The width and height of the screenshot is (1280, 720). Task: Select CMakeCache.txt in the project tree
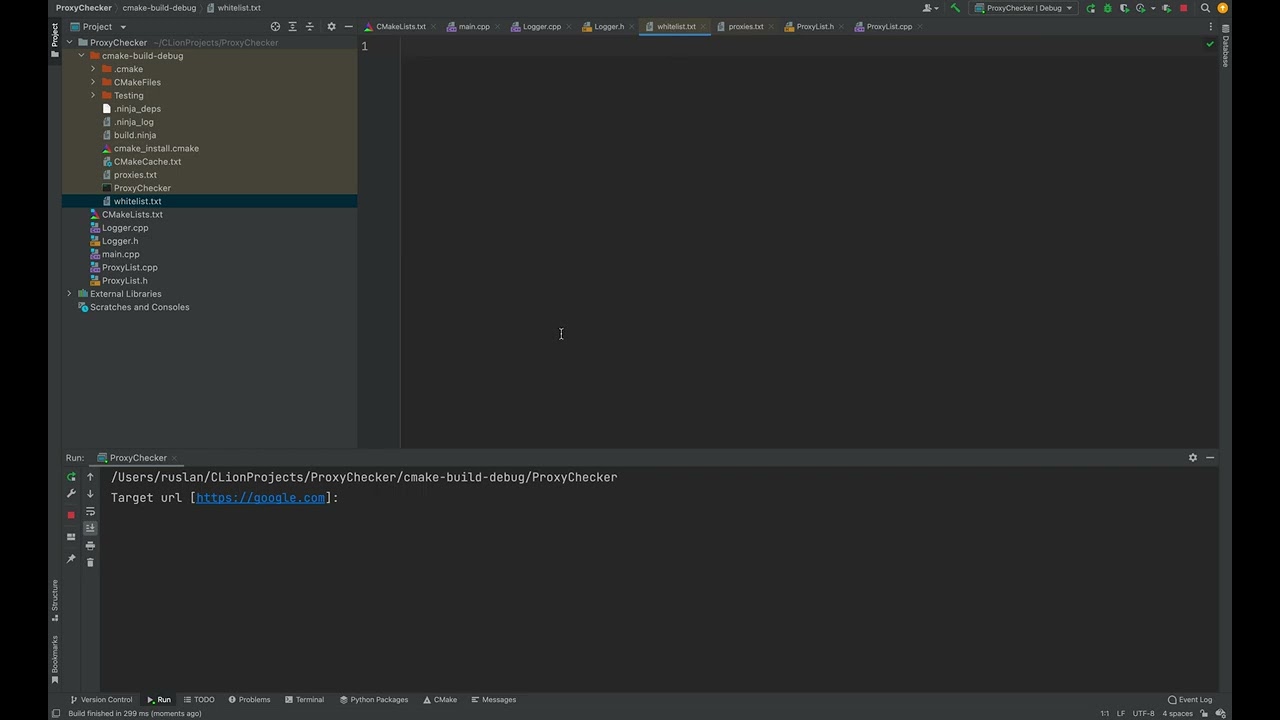pyautogui.click(x=147, y=162)
